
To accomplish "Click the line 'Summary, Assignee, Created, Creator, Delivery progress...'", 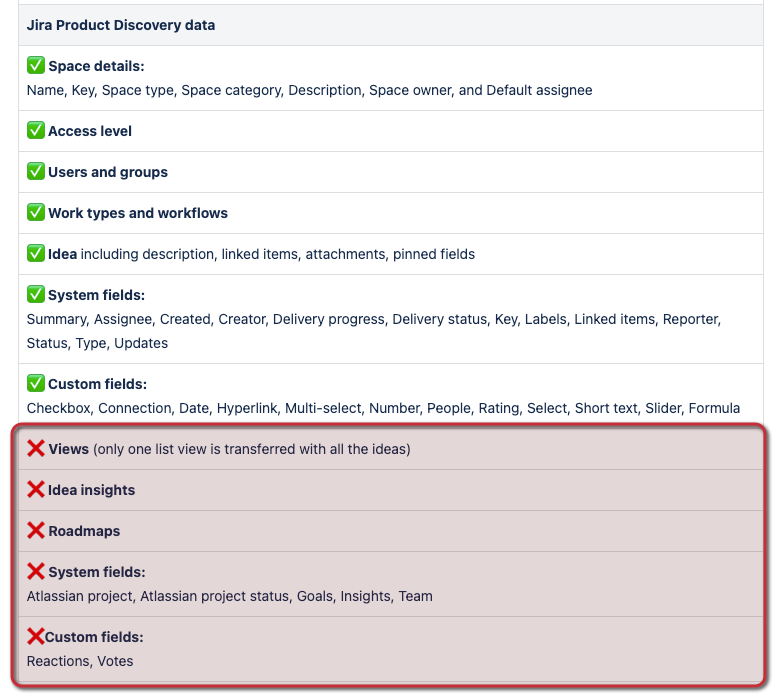I will [374, 319].
